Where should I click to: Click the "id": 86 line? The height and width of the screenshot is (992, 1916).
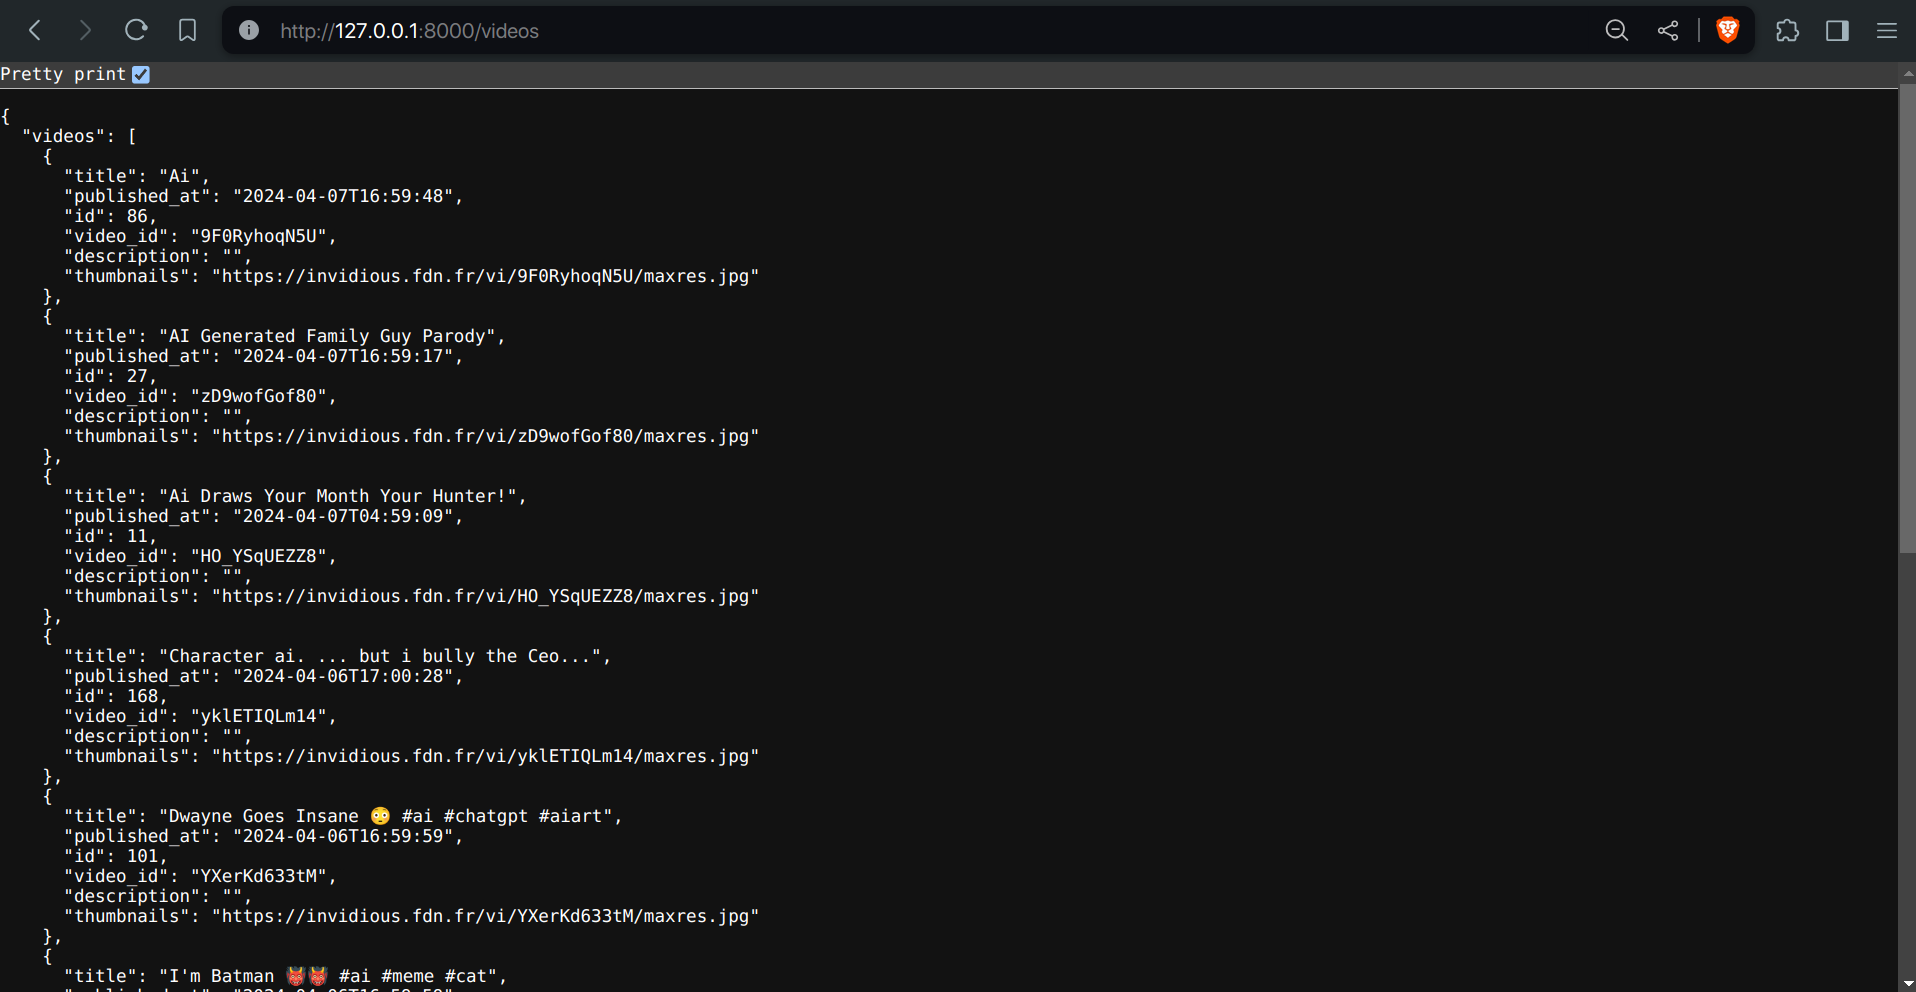(x=111, y=216)
